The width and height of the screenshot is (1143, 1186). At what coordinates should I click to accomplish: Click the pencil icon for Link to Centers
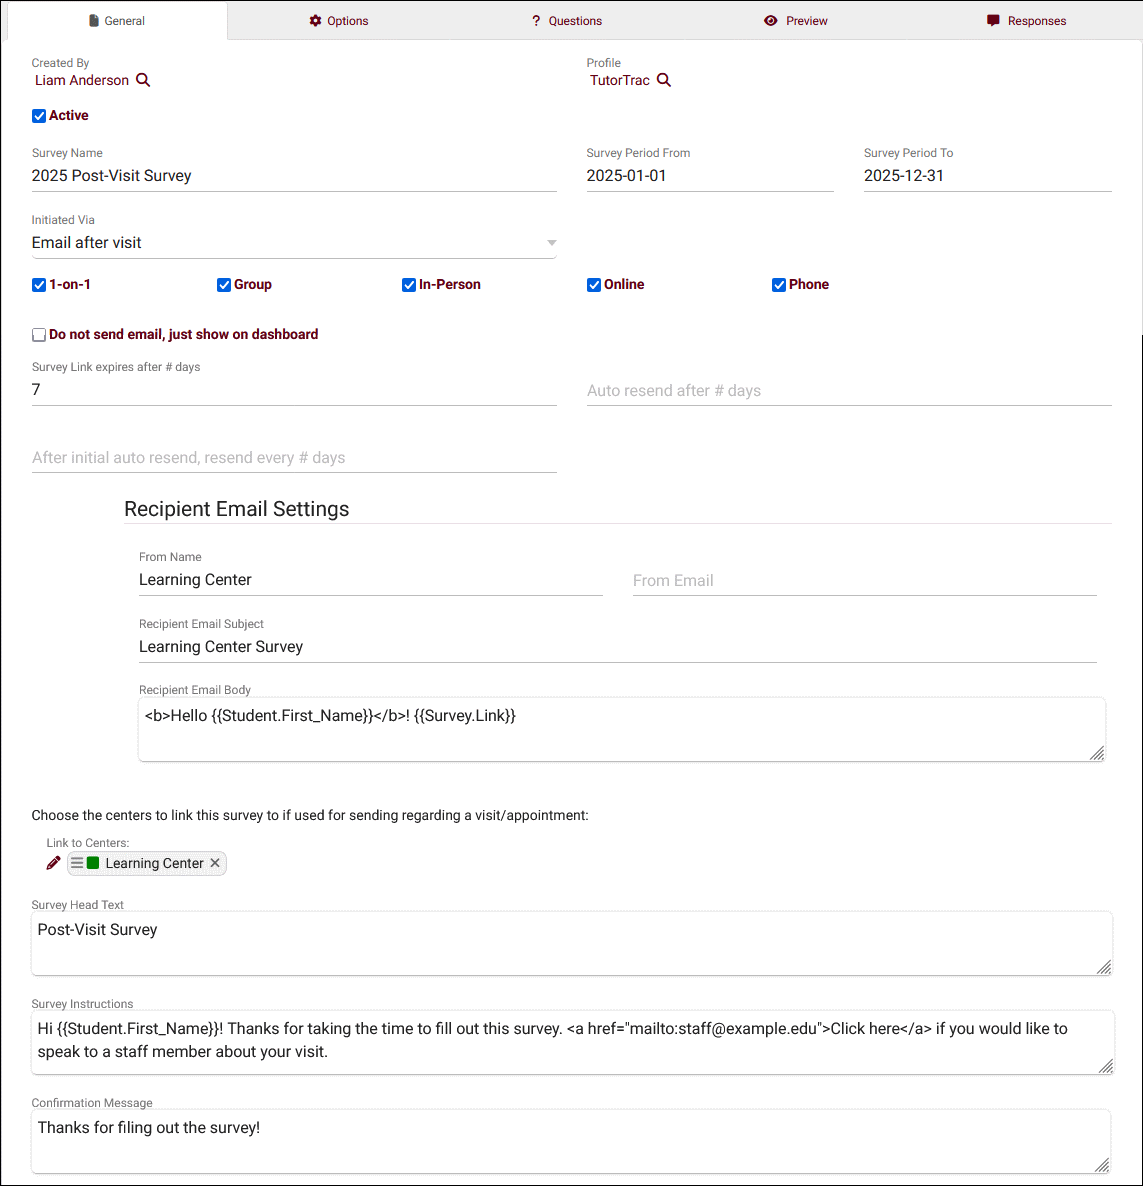(x=53, y=863)
